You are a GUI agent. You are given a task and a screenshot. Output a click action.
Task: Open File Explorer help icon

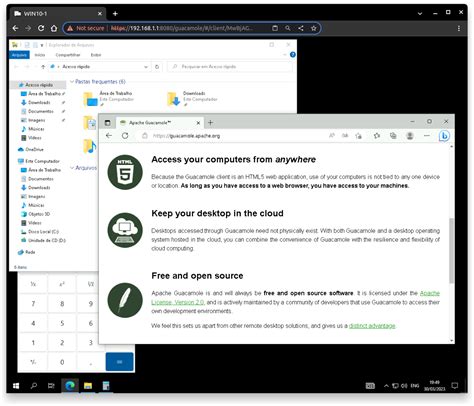point(293,55)
